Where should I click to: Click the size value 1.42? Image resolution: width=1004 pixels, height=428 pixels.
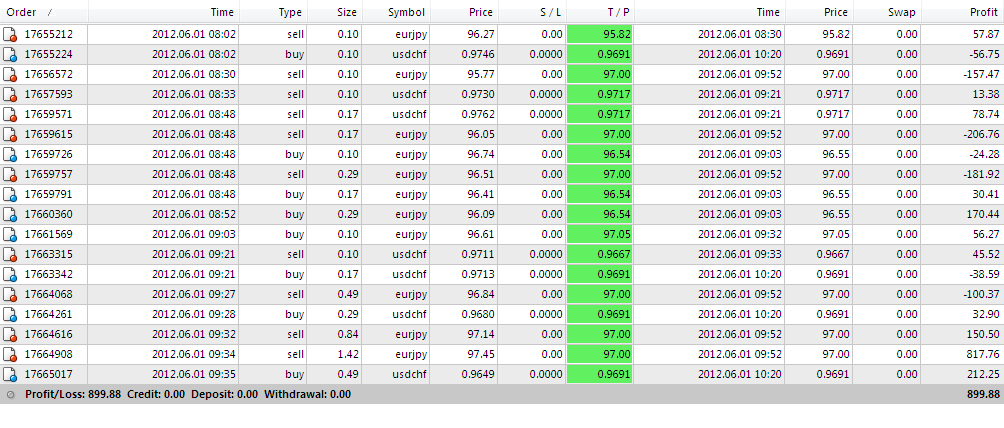(348, 354)
